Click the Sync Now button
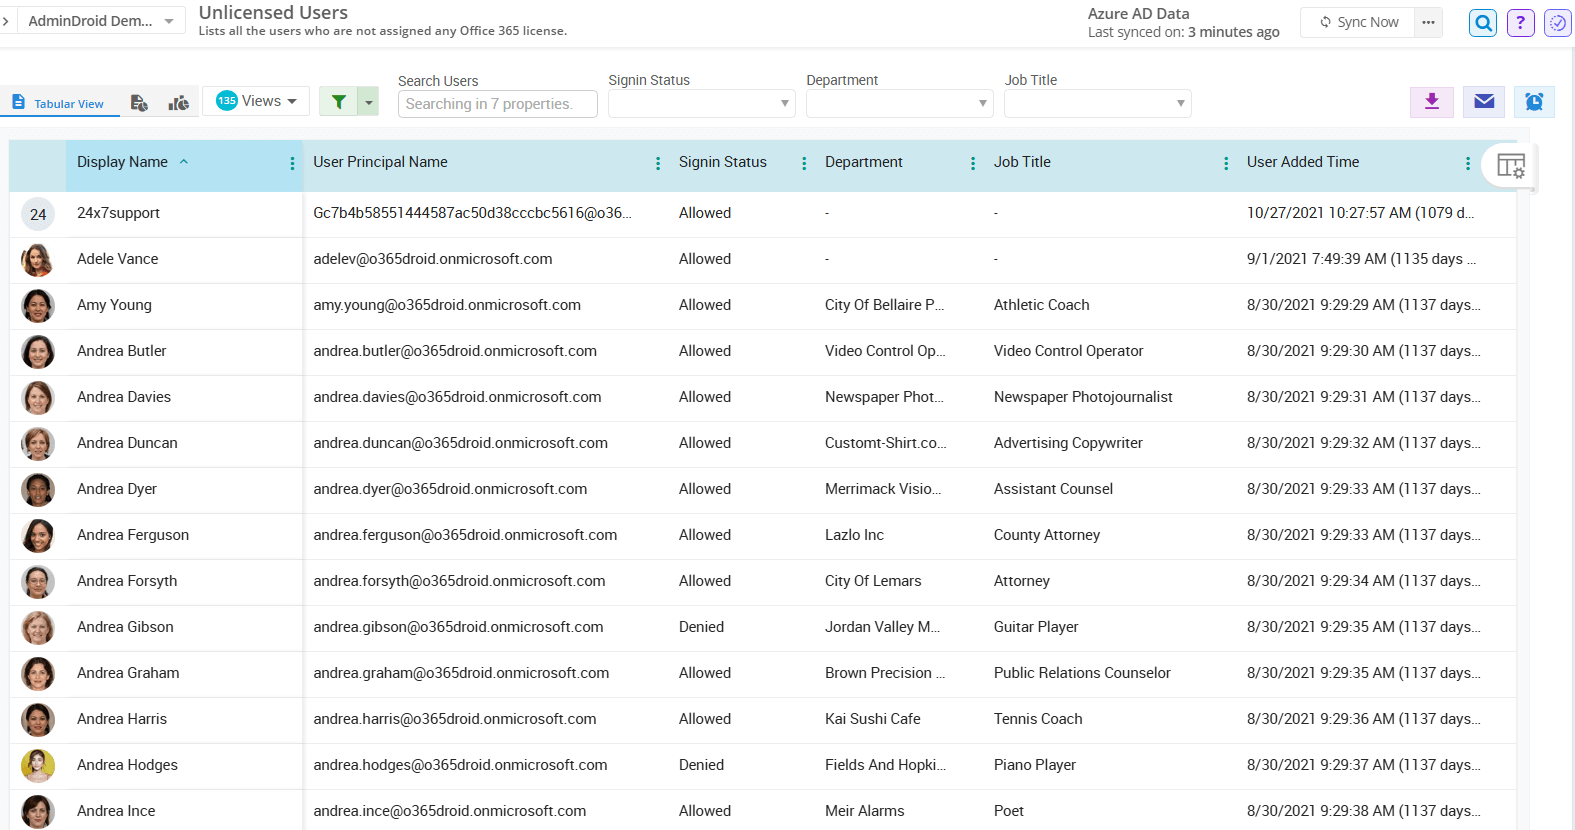The height and width of the screenshot is (830, 1575). [x=1358, y=22]
